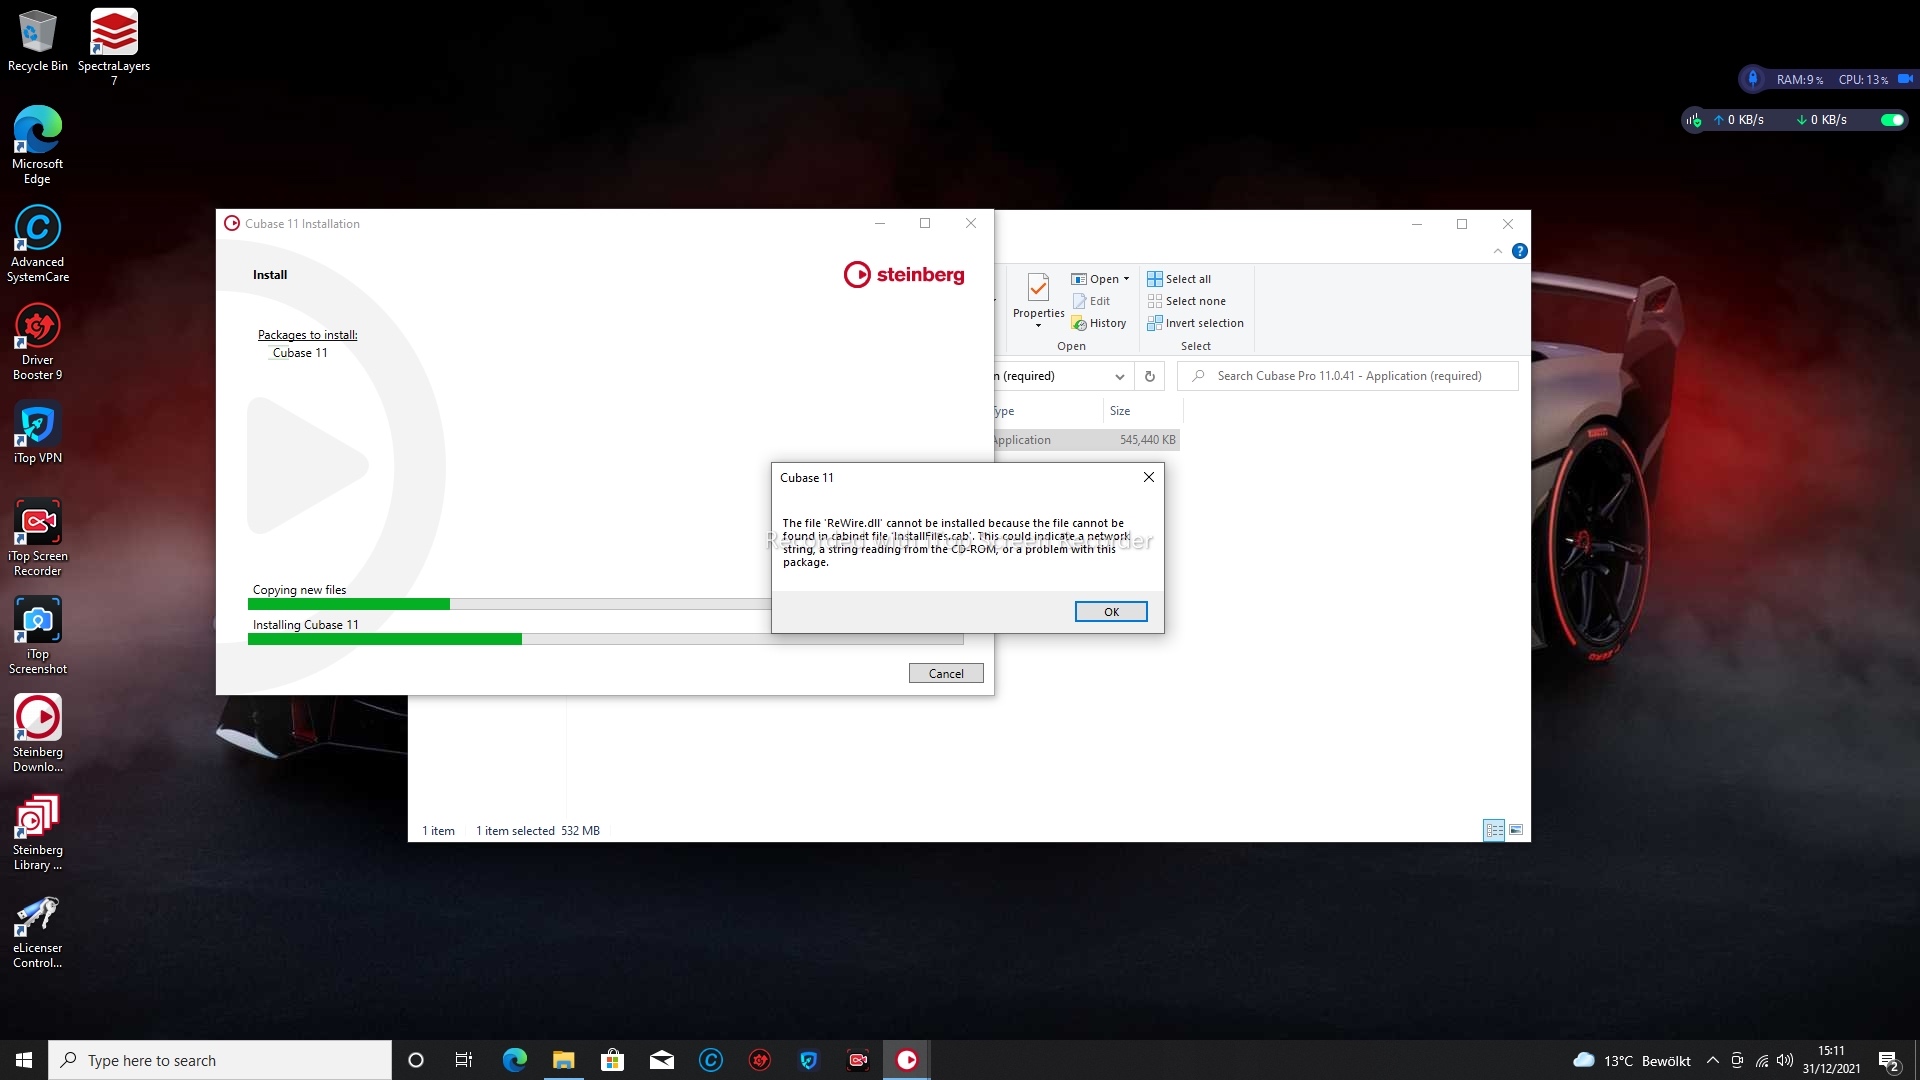Open File Explorer from the taskbar
The image size is (1920, 1080).
[x=564, y=1060]
